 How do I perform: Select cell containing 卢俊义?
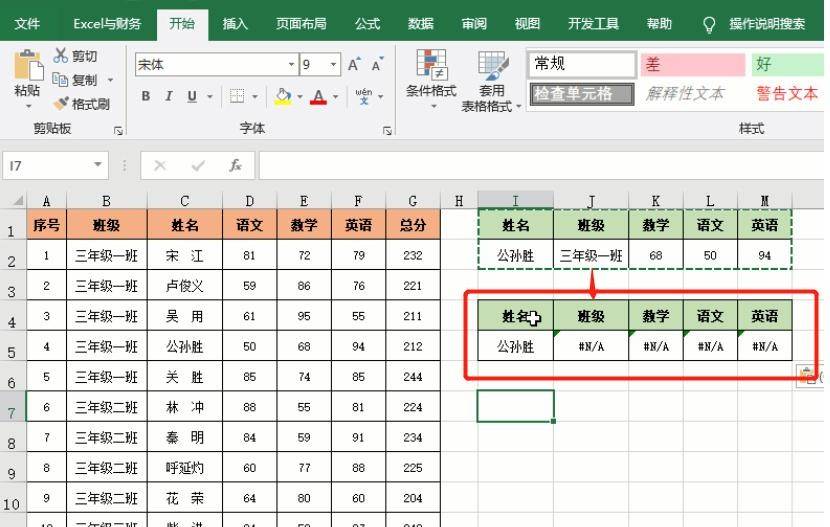point(185,286)
